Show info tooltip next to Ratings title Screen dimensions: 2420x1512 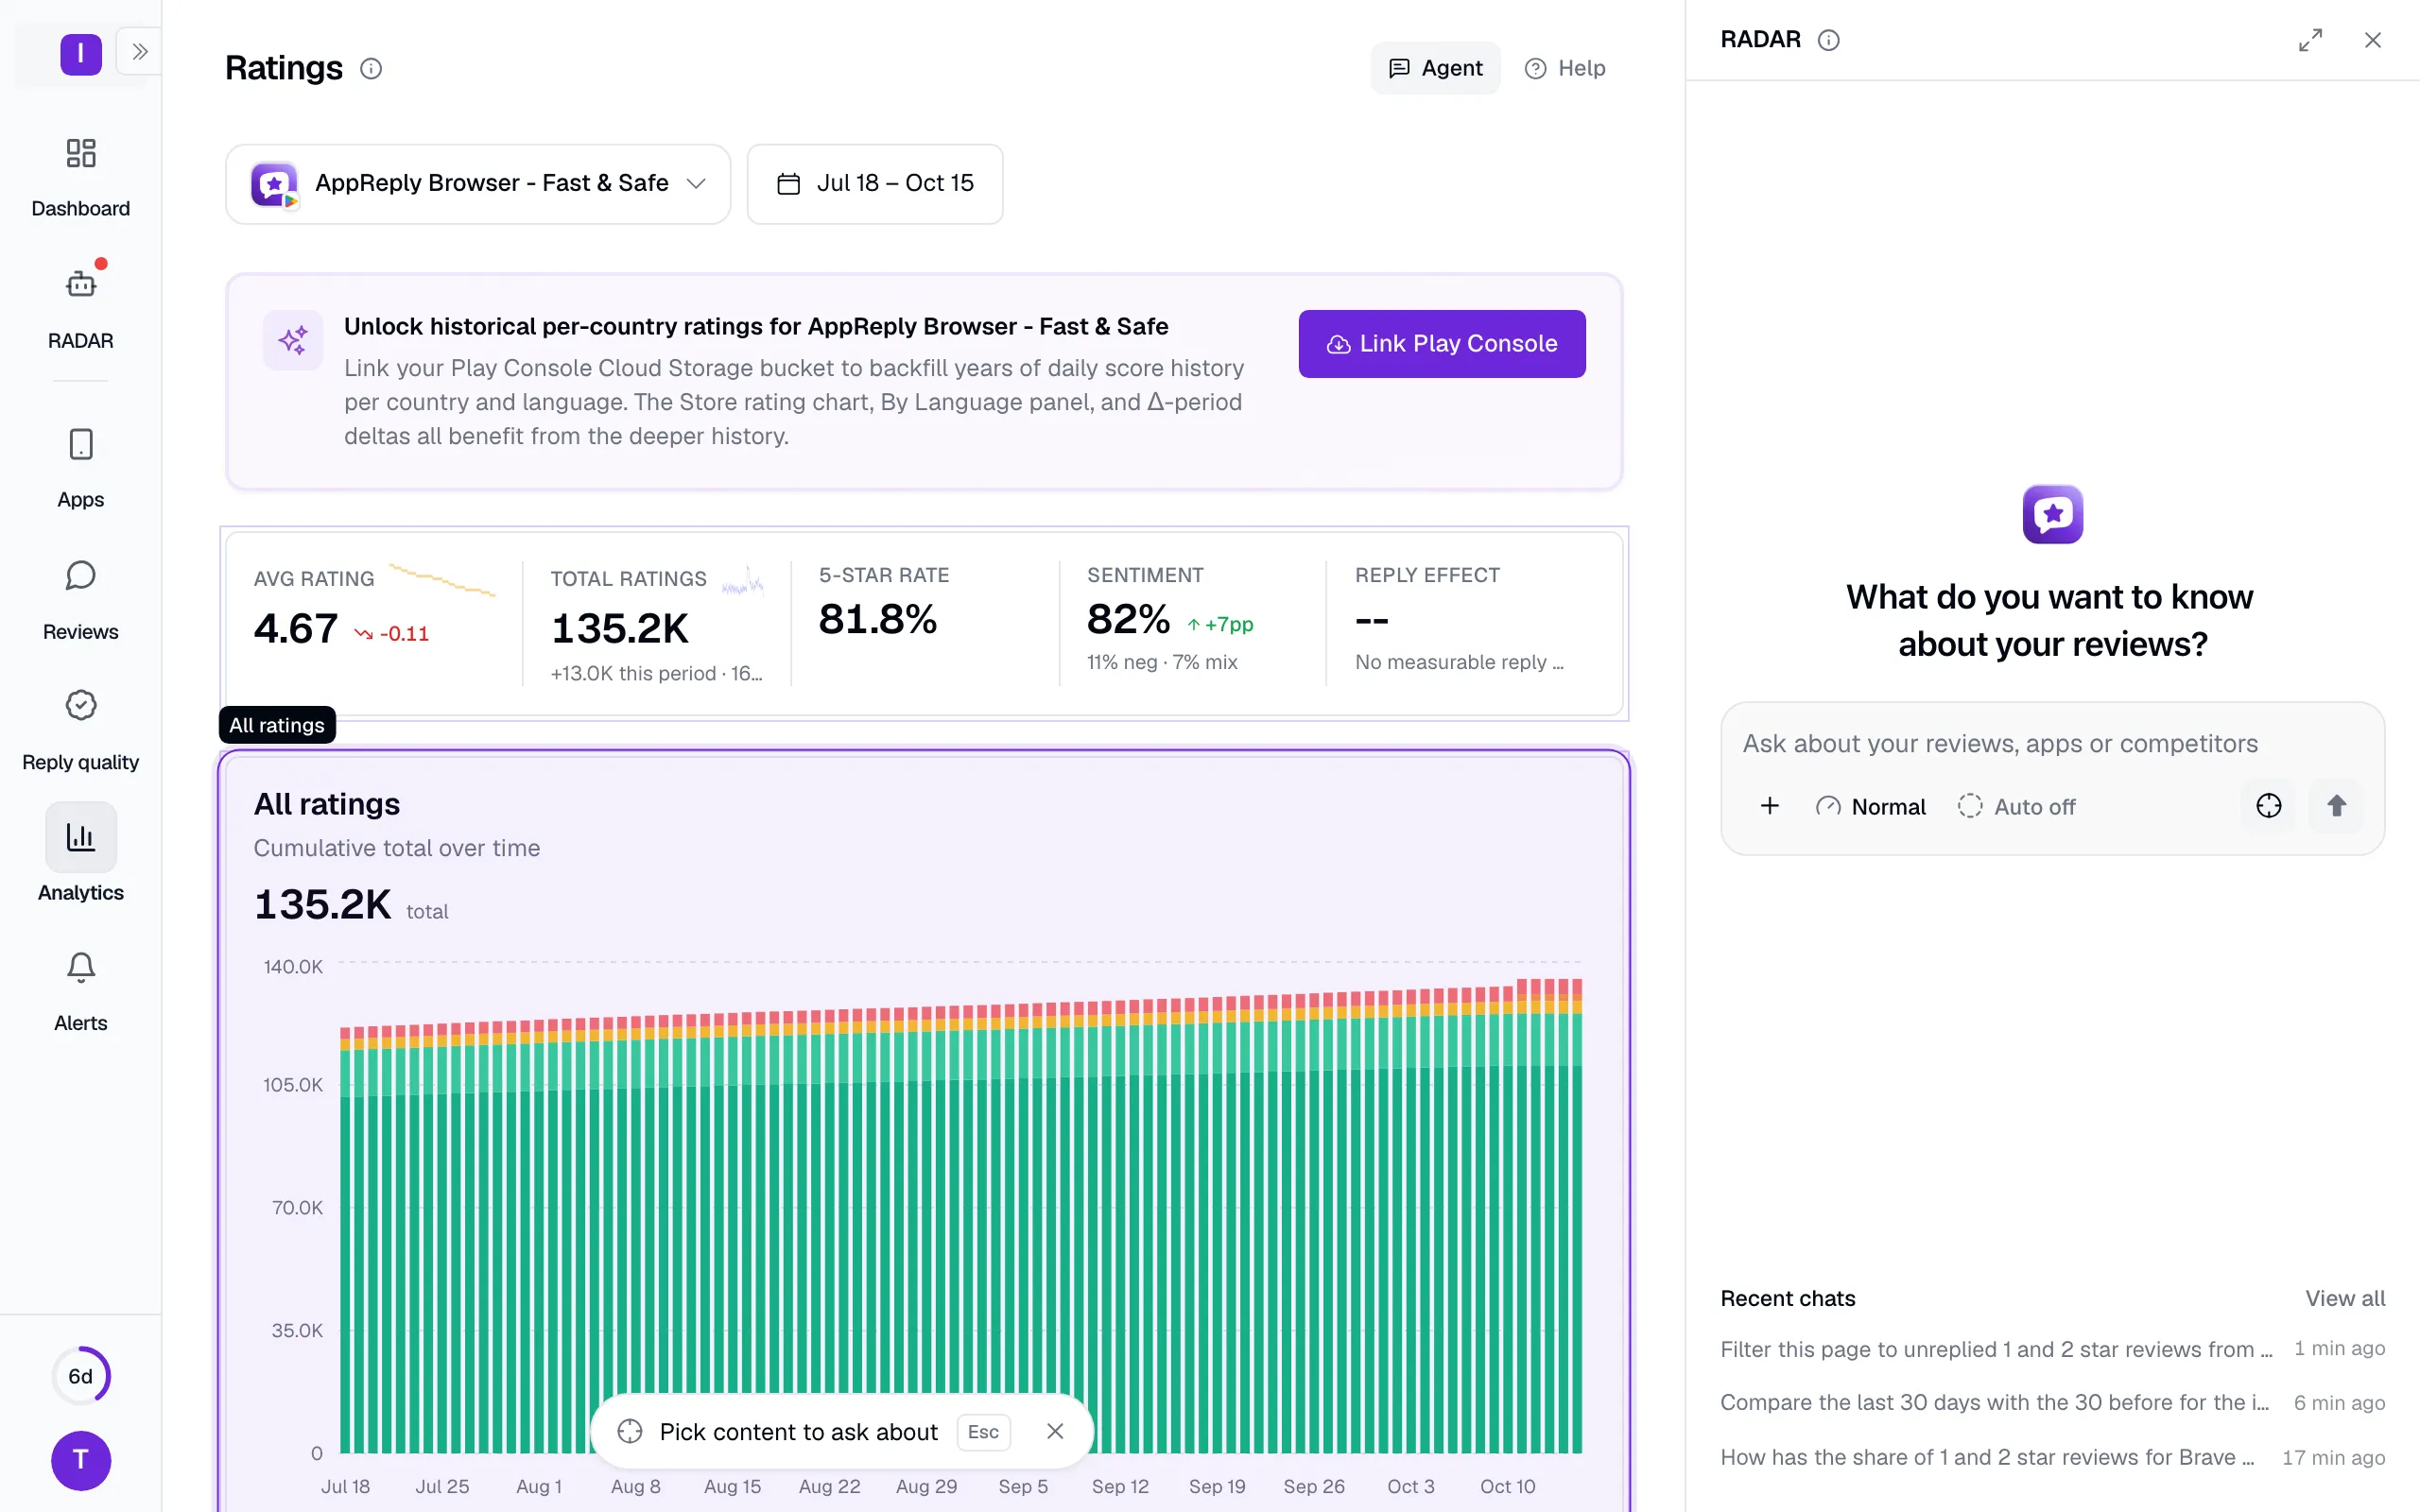point(371,68)
